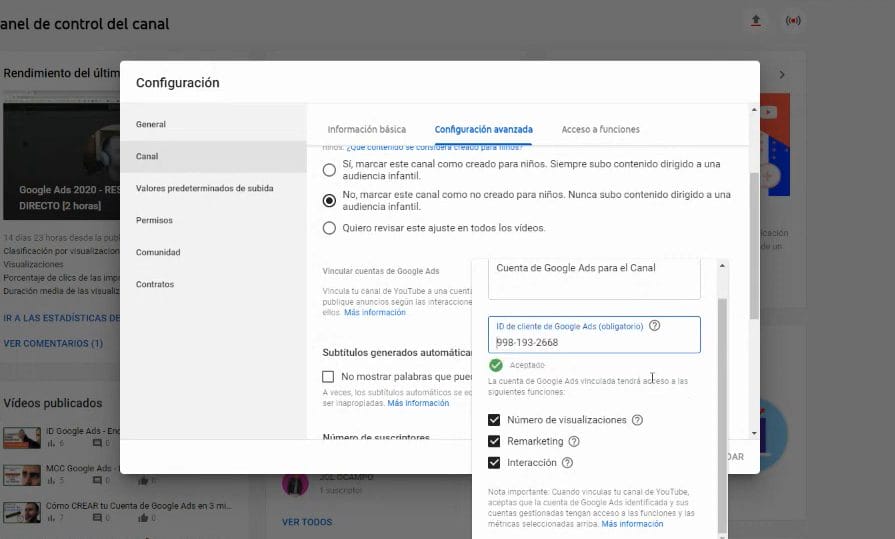Click the Cuenta de Google Ads para el Canal field
Viewport: 895px width, 539px height.
pyautogui.click(x=594, y=279)
